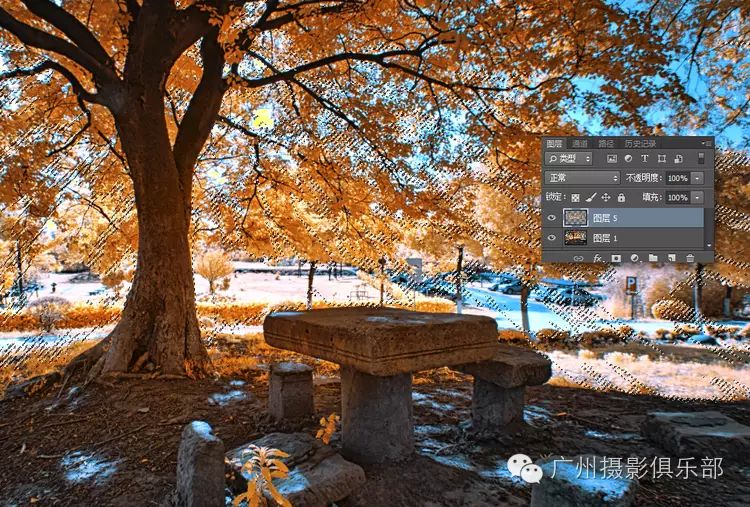This screenshot has height=507, width=750.
Task: Open the opacity slider dropdown arrow
Action: [x=697, y=178]
